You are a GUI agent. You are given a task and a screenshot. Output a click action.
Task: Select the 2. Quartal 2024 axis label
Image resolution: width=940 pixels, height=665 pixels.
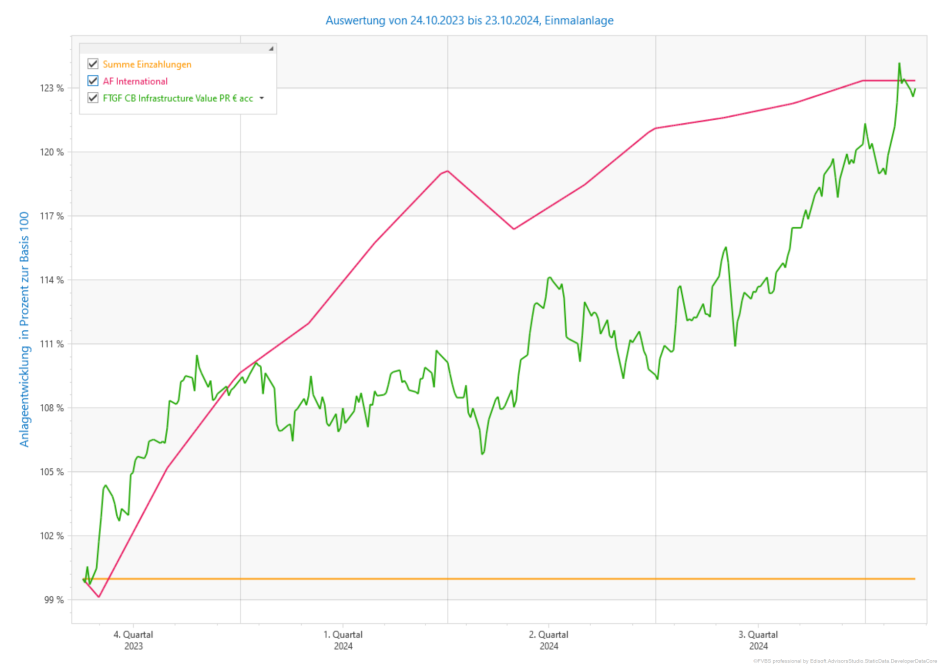click(549, 640)
